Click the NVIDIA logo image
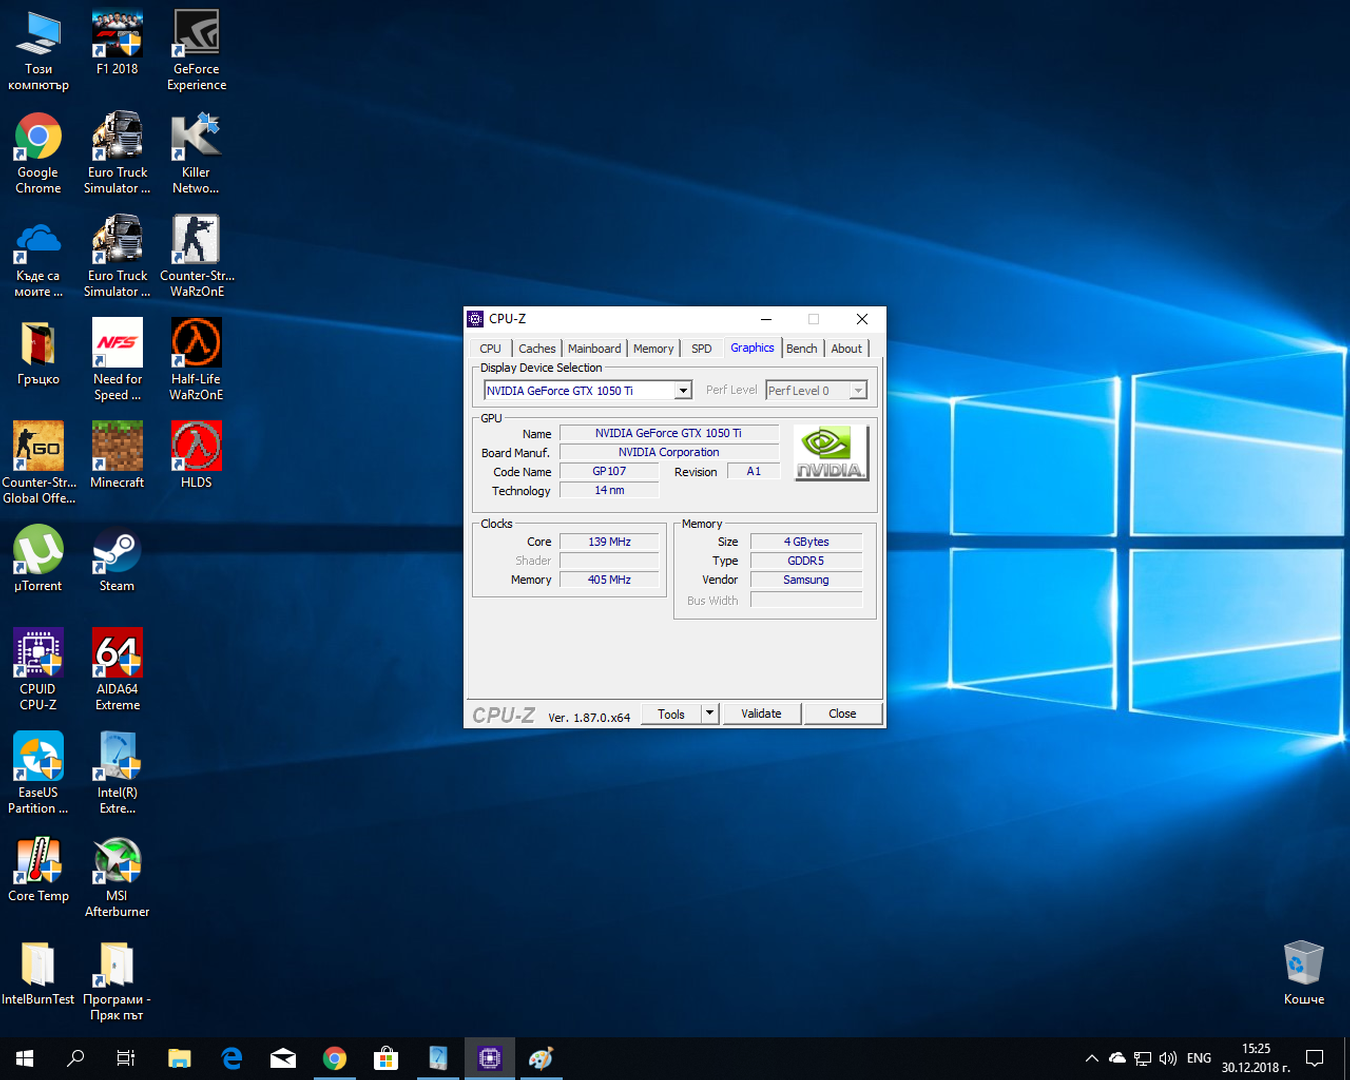Screen dimensions: 1350x1080 (832, 453)
